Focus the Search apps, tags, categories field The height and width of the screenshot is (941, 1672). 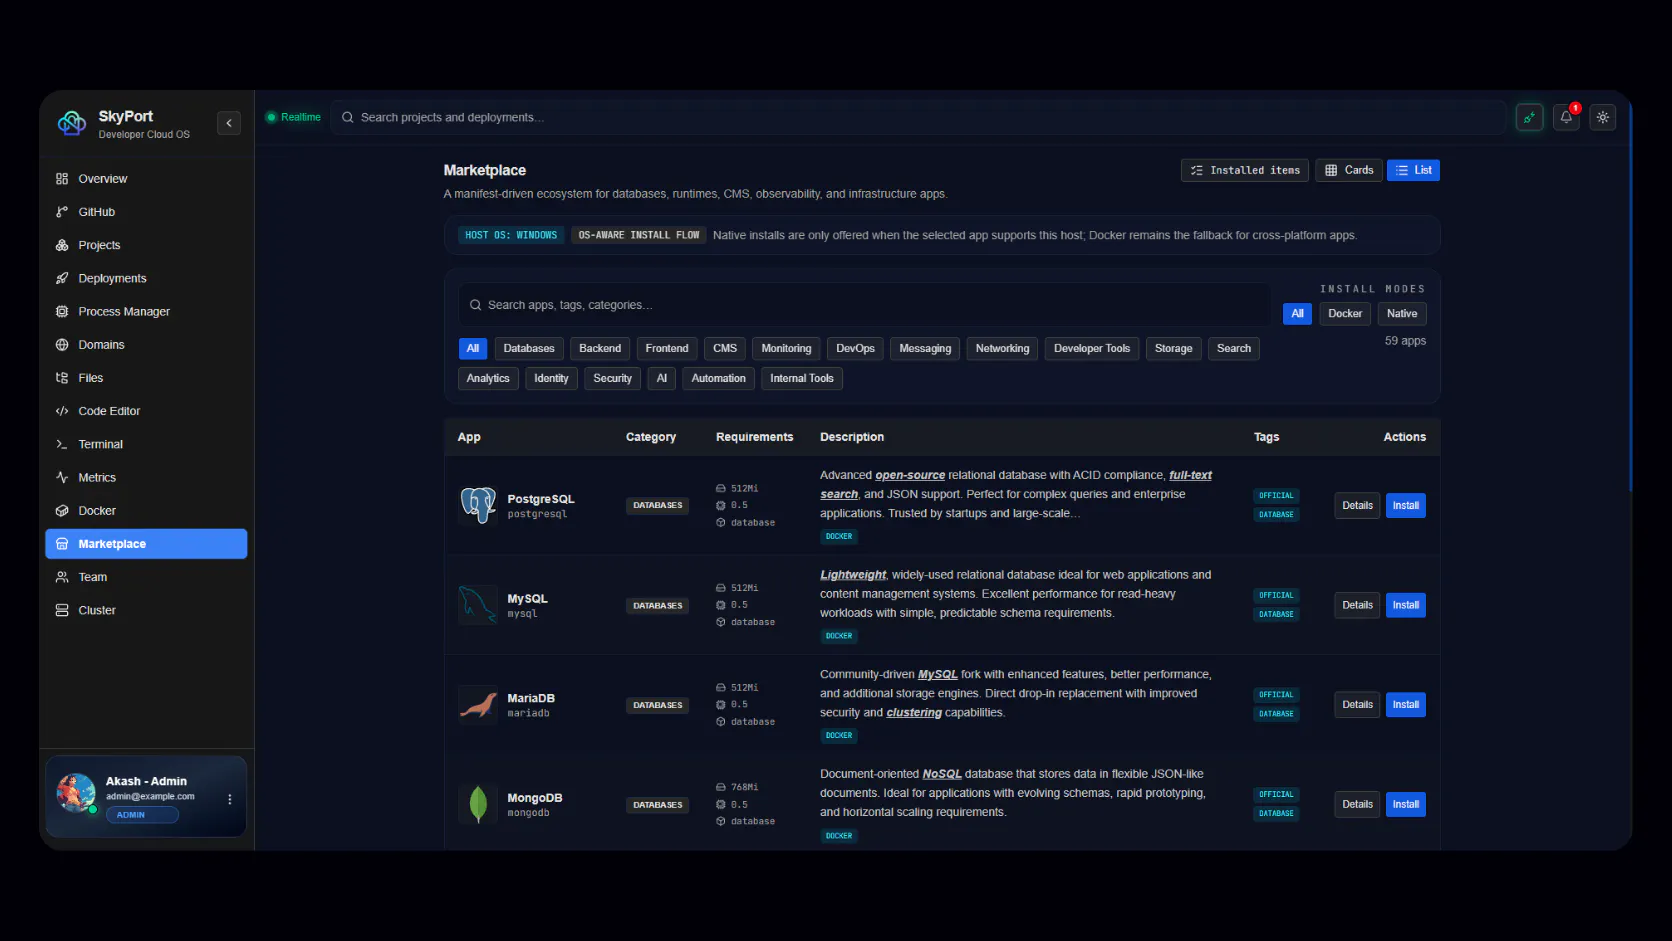pyautogui.click(x=865, y=305)
